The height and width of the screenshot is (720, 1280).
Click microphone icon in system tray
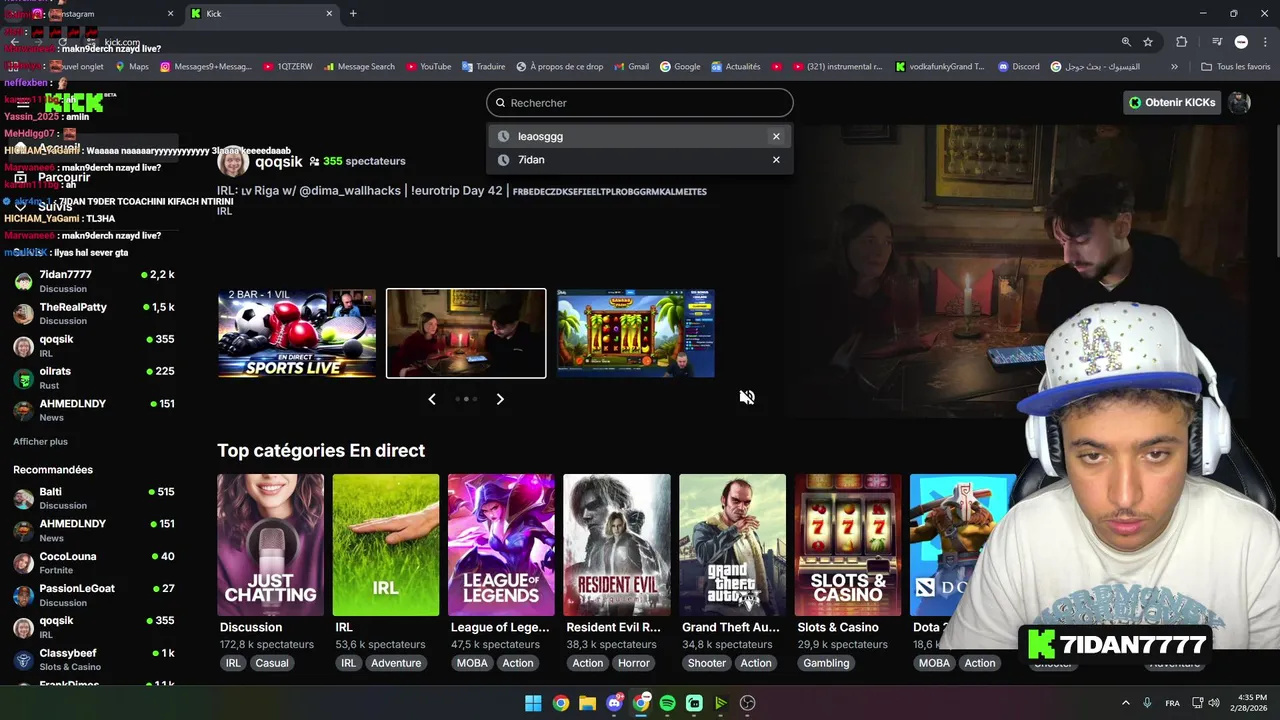coord(1147,703)
